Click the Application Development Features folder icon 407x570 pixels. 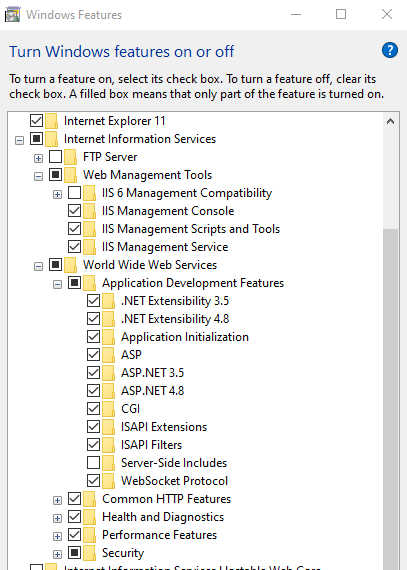coord(89,283)
